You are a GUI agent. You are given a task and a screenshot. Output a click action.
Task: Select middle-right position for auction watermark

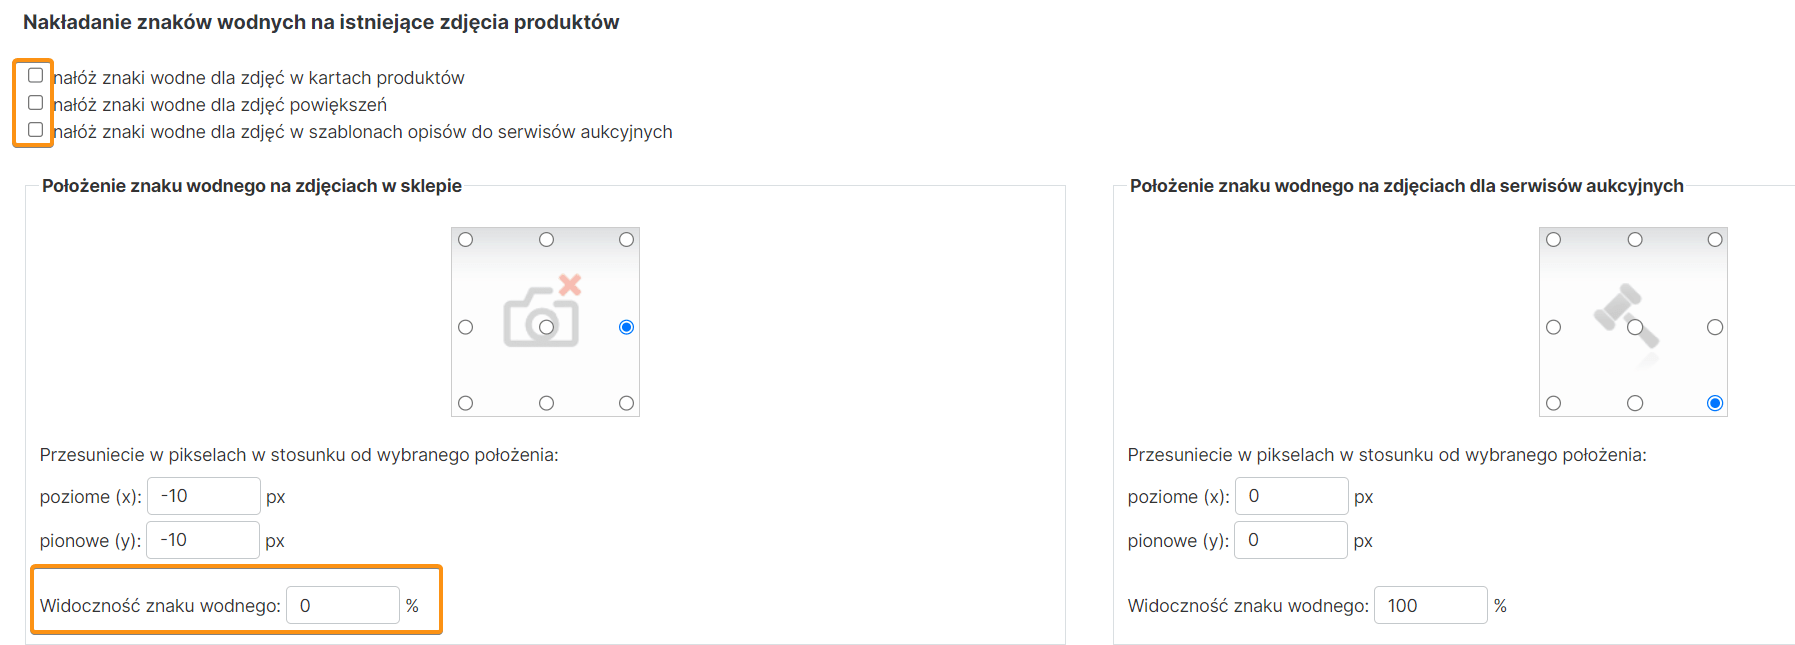tap(1715, 327)
